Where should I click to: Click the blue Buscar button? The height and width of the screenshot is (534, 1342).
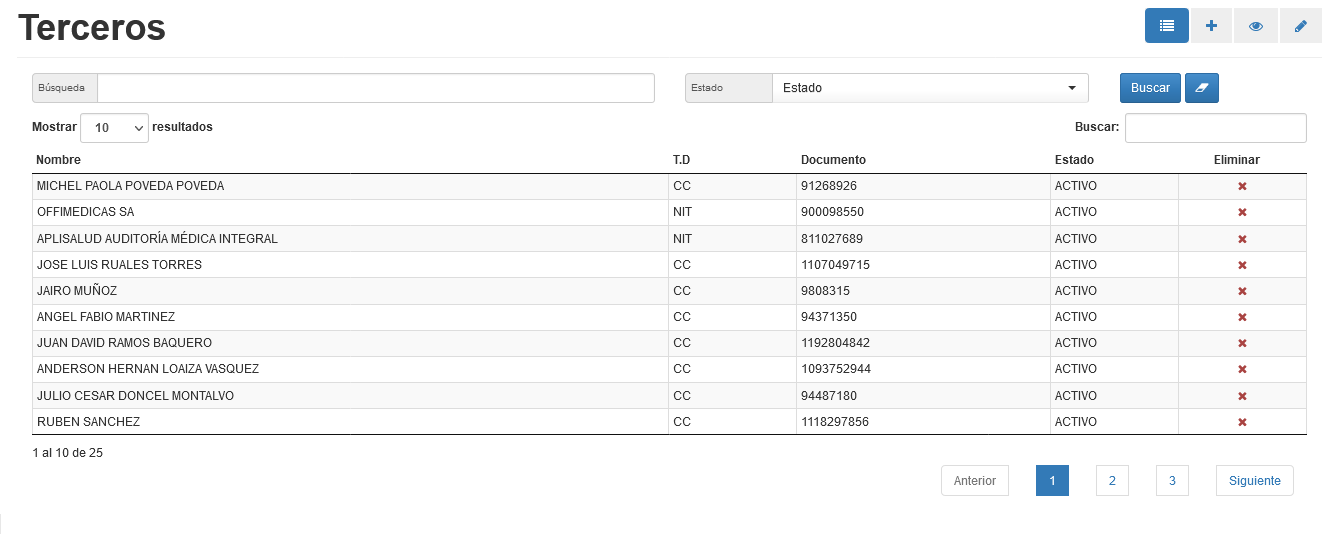(x=1150, y=88)
